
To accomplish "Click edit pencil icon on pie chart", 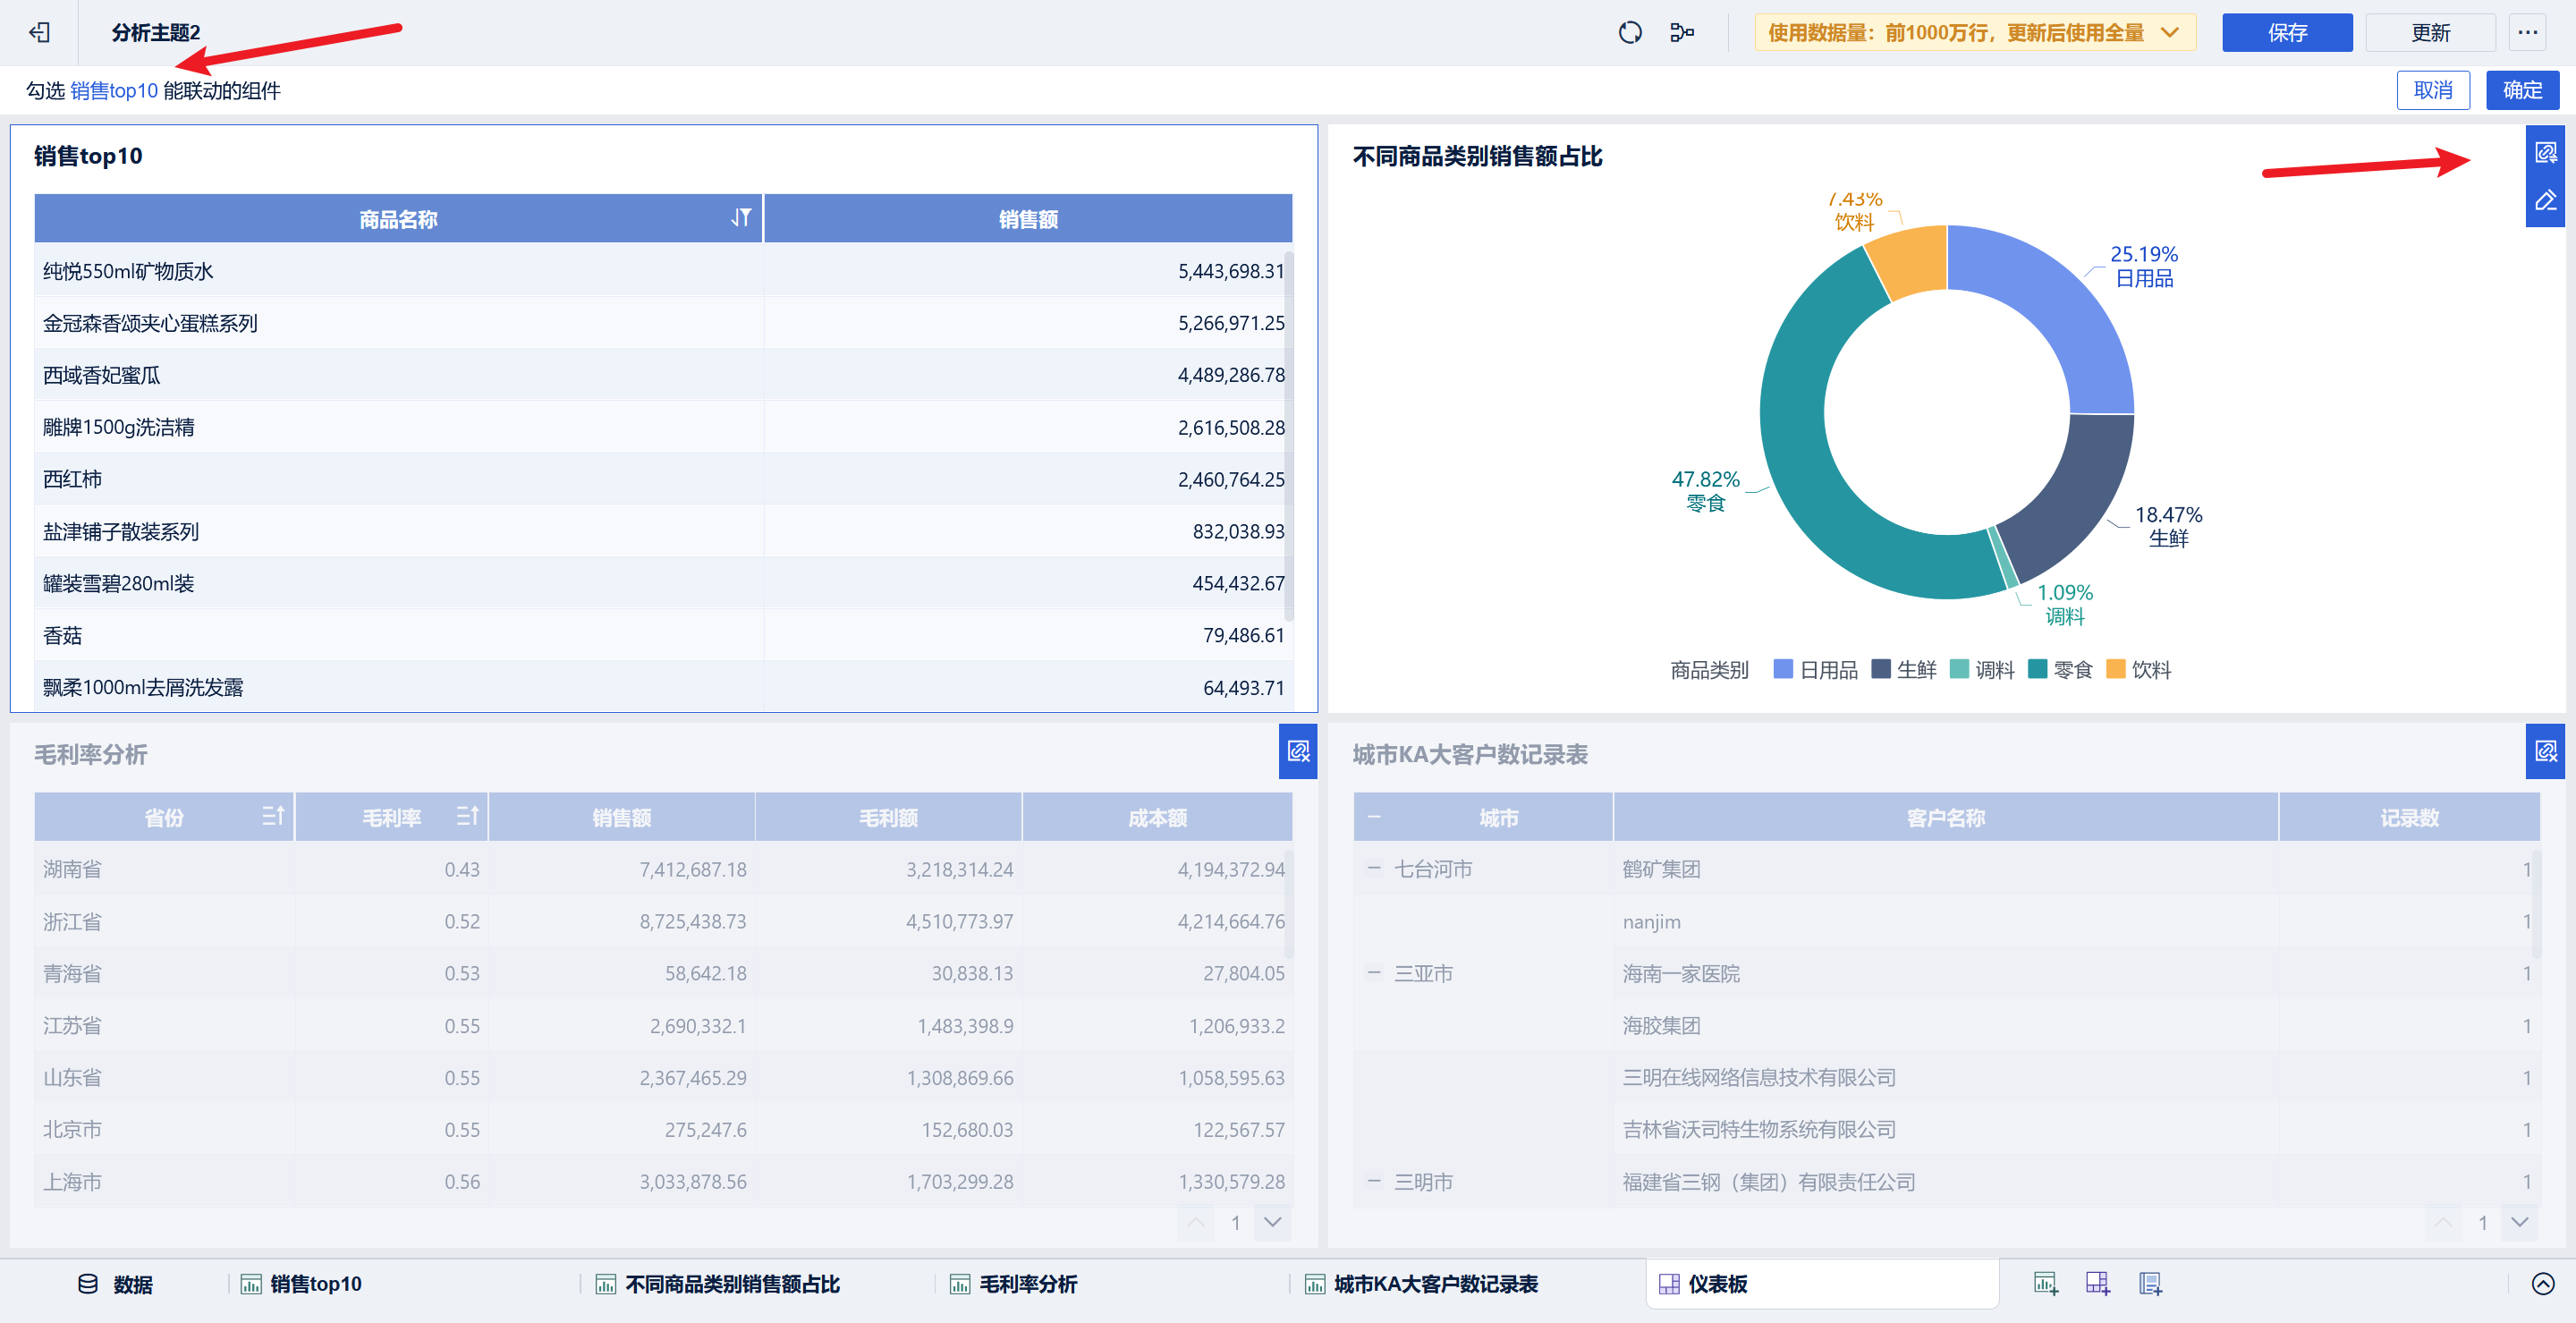I will click(2545, 201).
